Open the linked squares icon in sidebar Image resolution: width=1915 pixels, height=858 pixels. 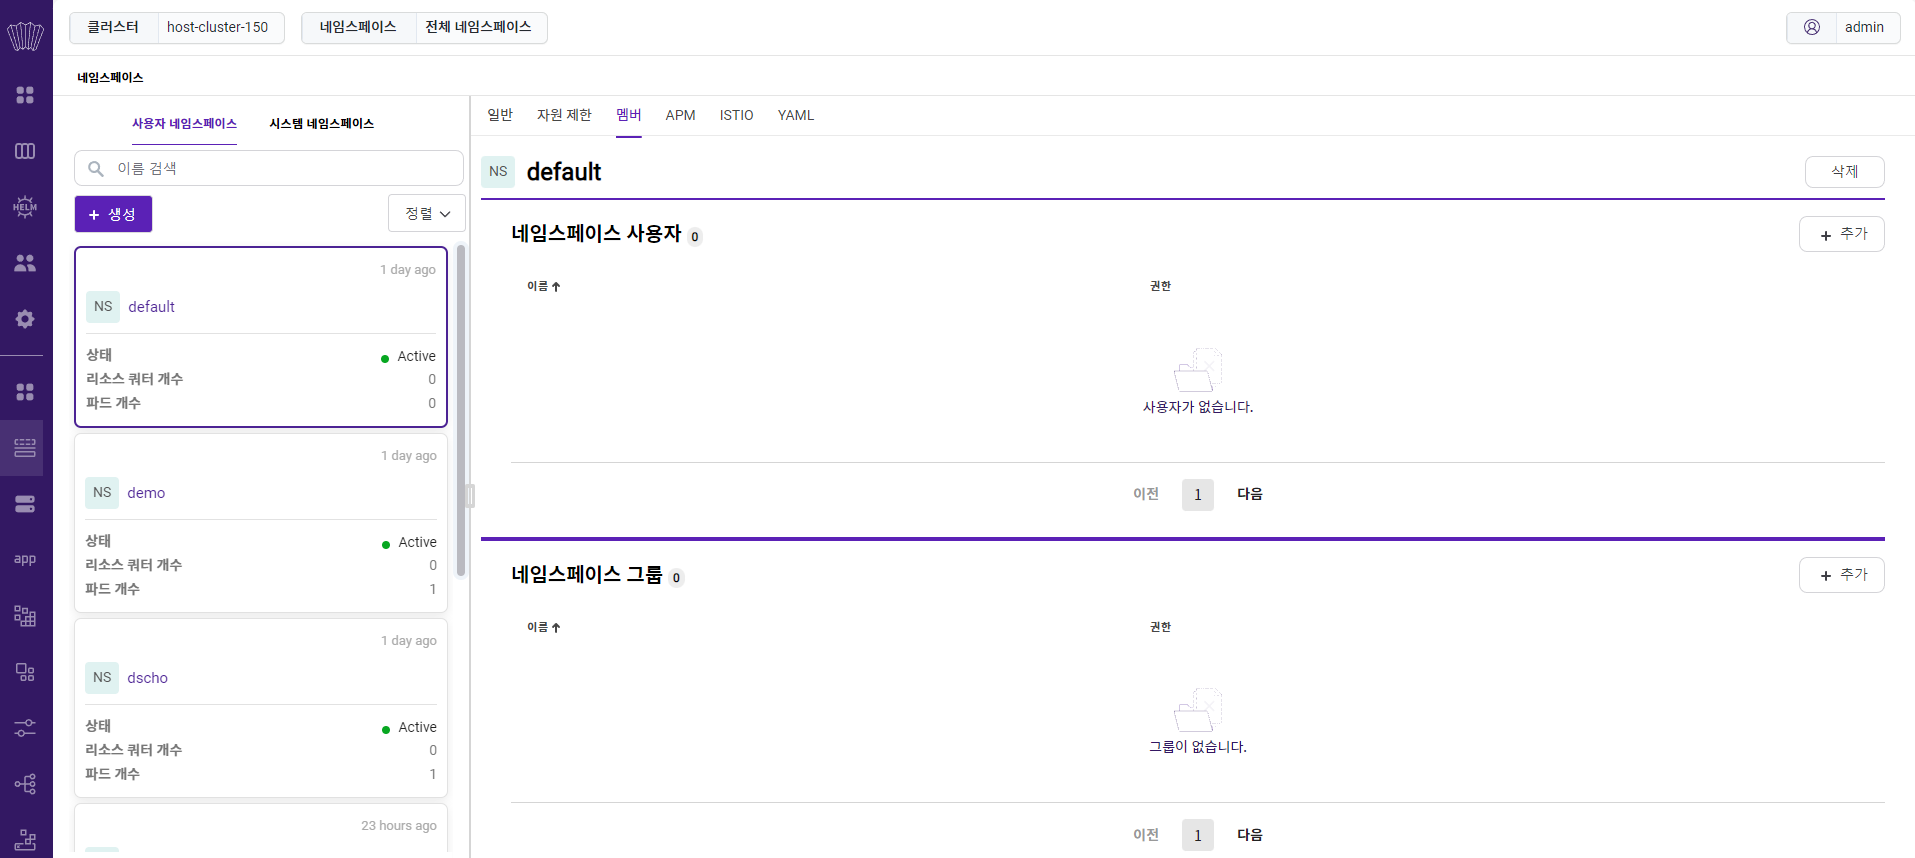[25, 671]
